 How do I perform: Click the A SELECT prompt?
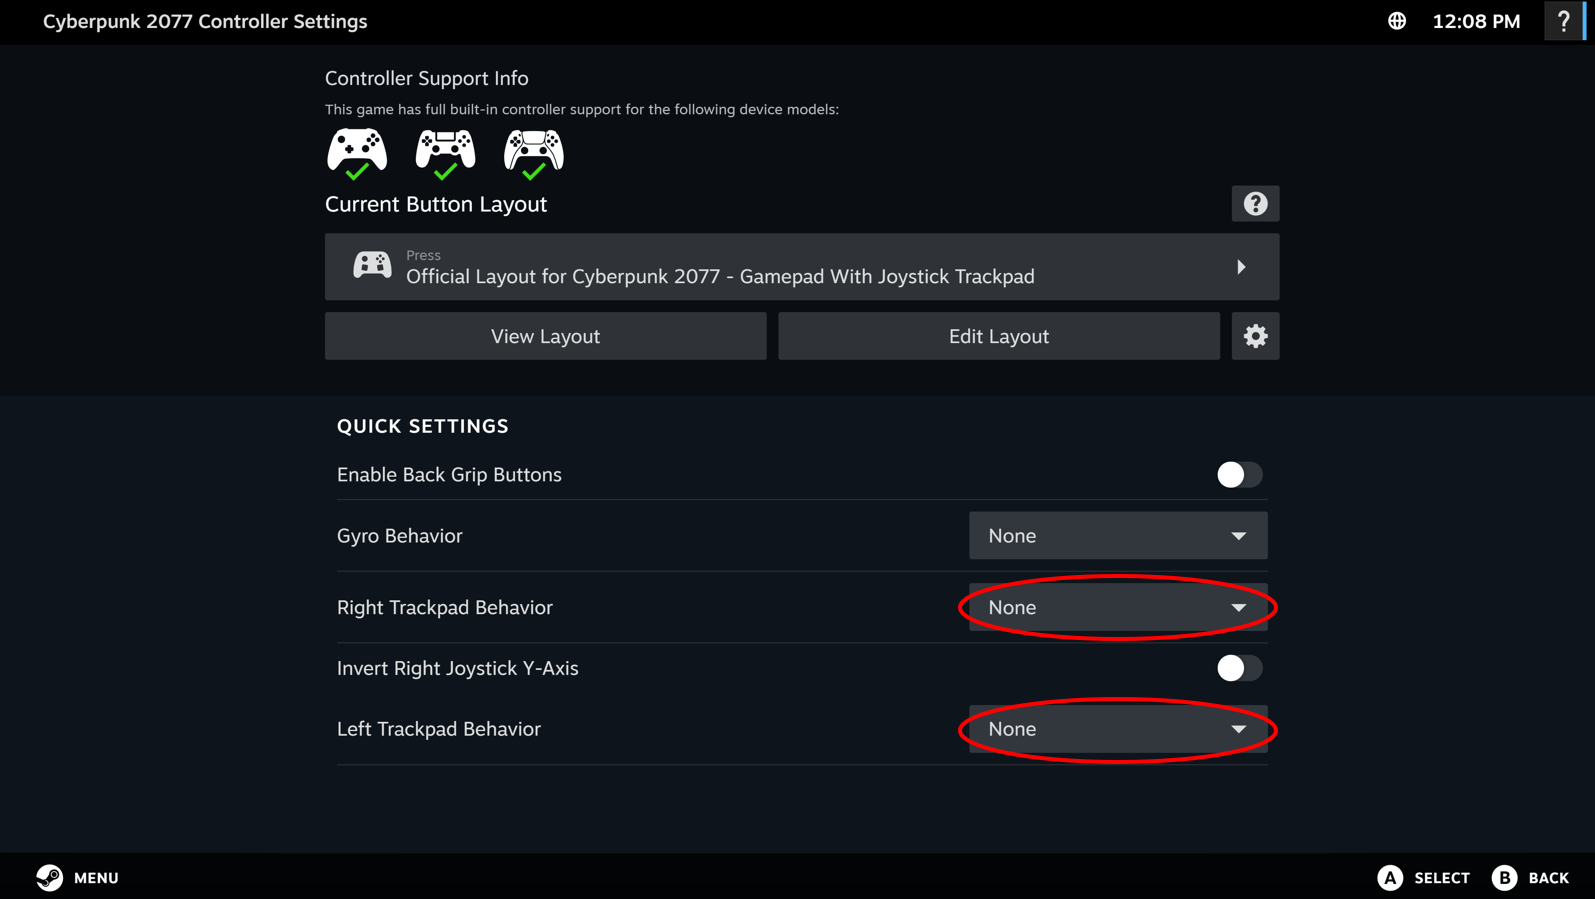point(1424,878)
